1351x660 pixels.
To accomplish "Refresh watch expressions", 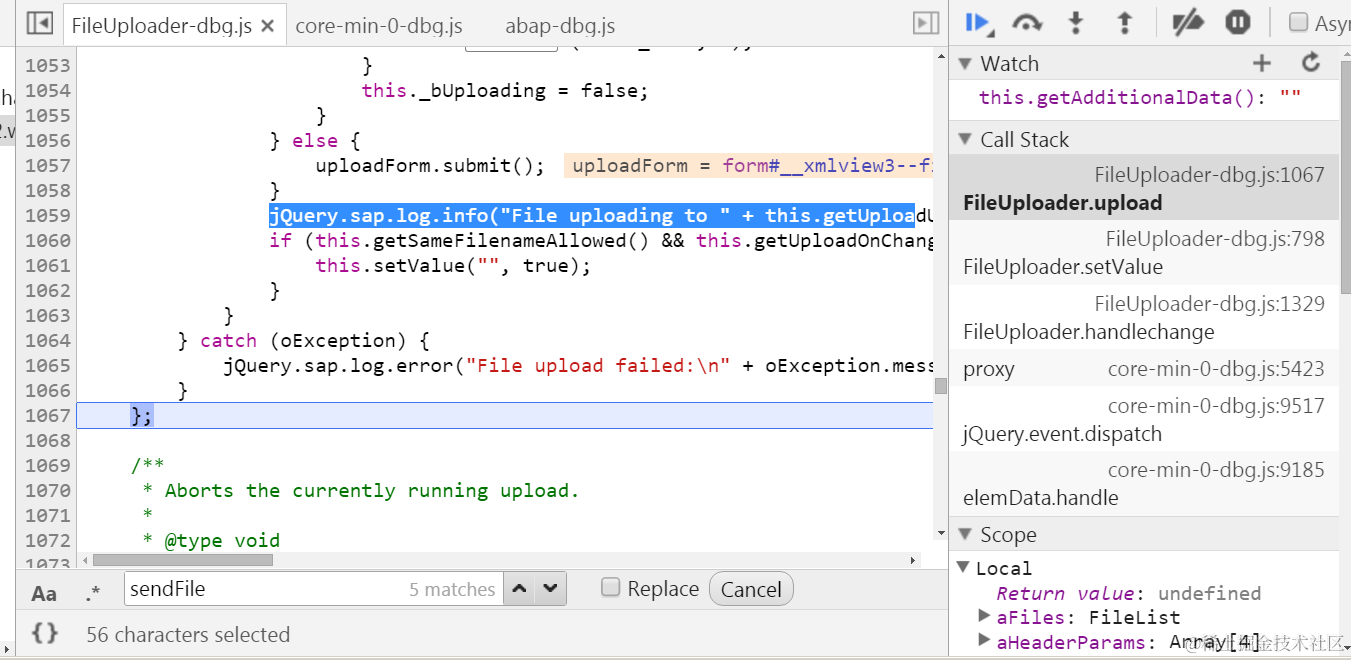I will (x=1311, y=64).
